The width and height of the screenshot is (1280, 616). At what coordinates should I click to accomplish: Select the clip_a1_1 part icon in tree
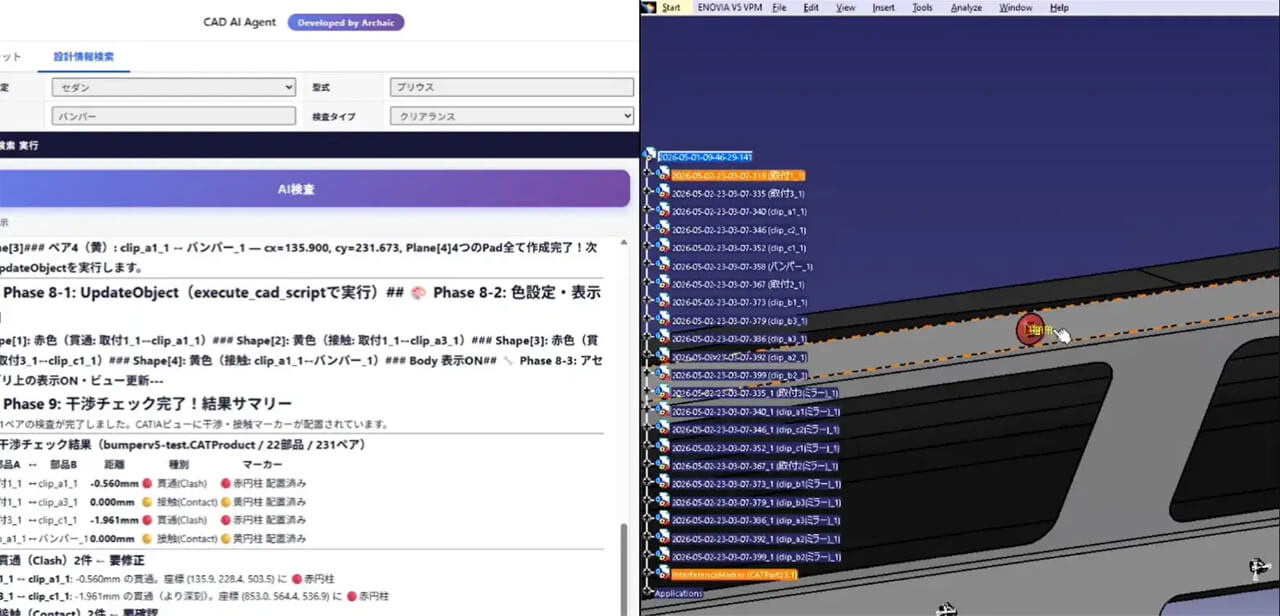tap(663, 212)
